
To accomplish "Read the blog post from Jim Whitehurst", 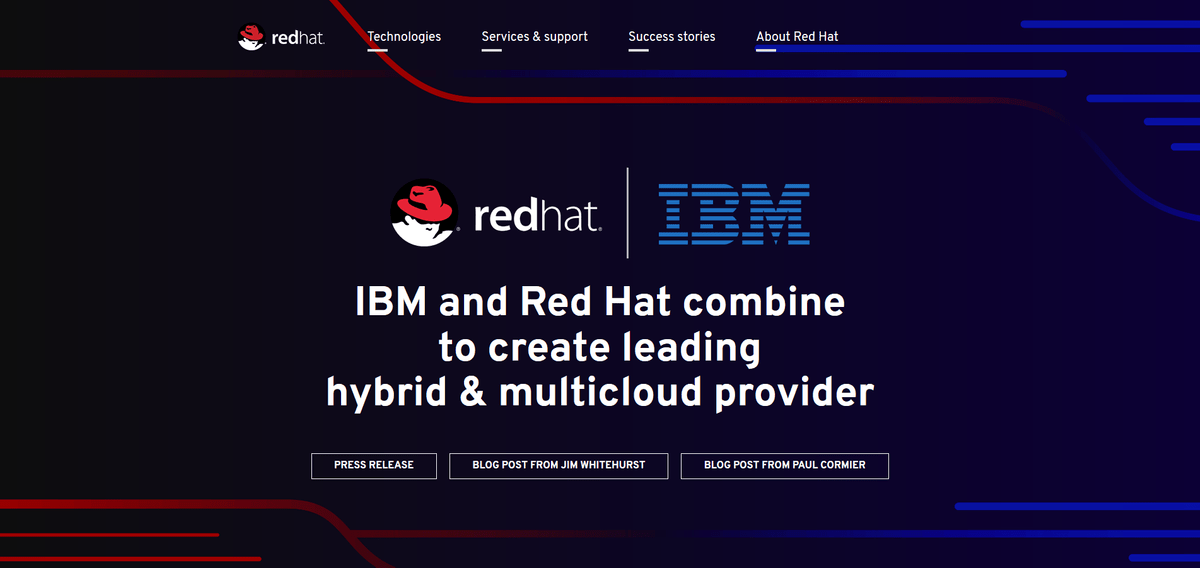I will [x=558, y=466].
